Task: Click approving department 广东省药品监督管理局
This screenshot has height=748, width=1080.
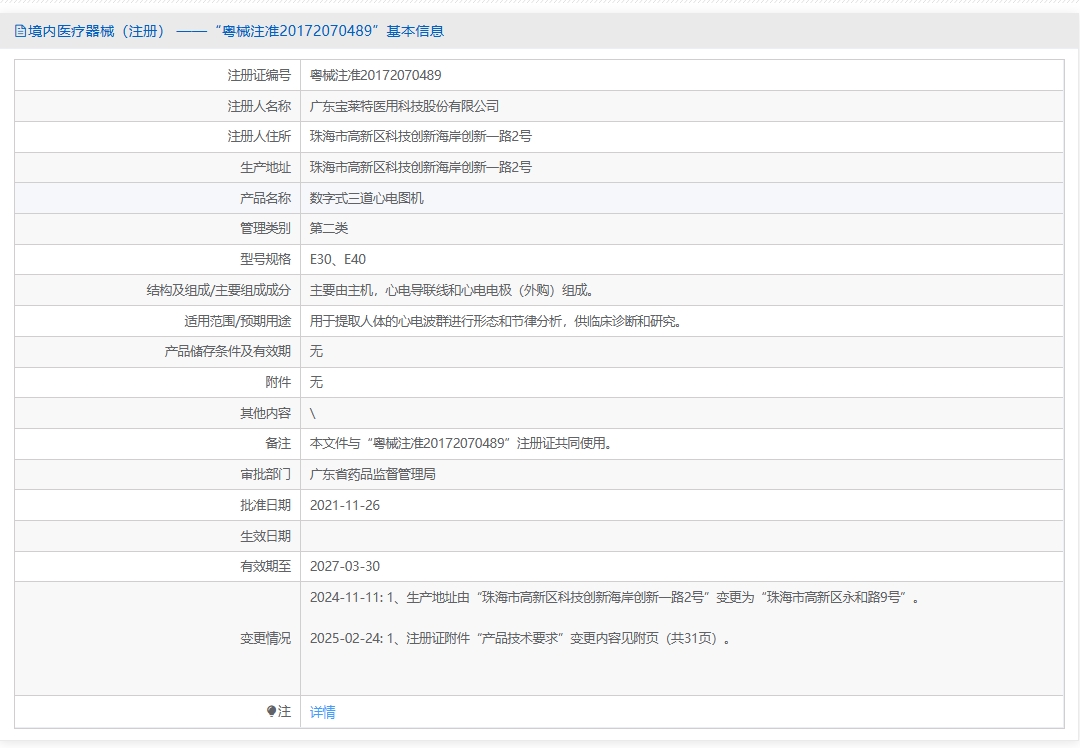Action: [x=373, y=474]
